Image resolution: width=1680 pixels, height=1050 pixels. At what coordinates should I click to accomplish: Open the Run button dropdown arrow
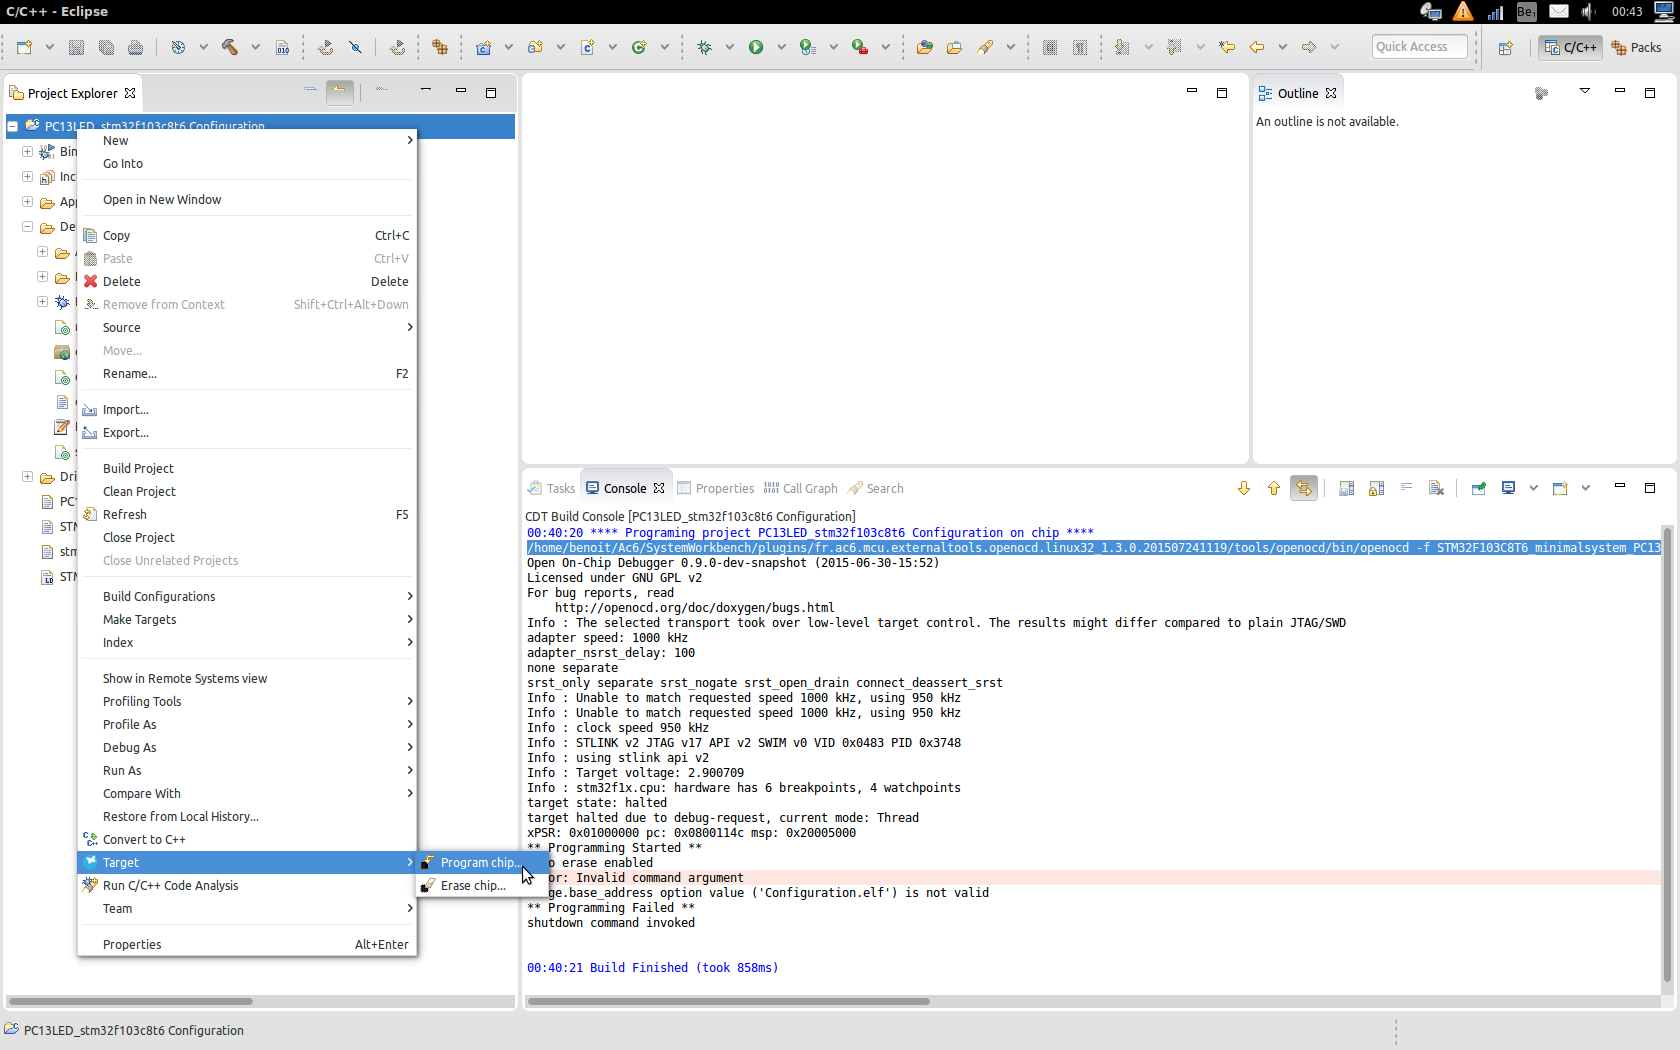point(781,47)
